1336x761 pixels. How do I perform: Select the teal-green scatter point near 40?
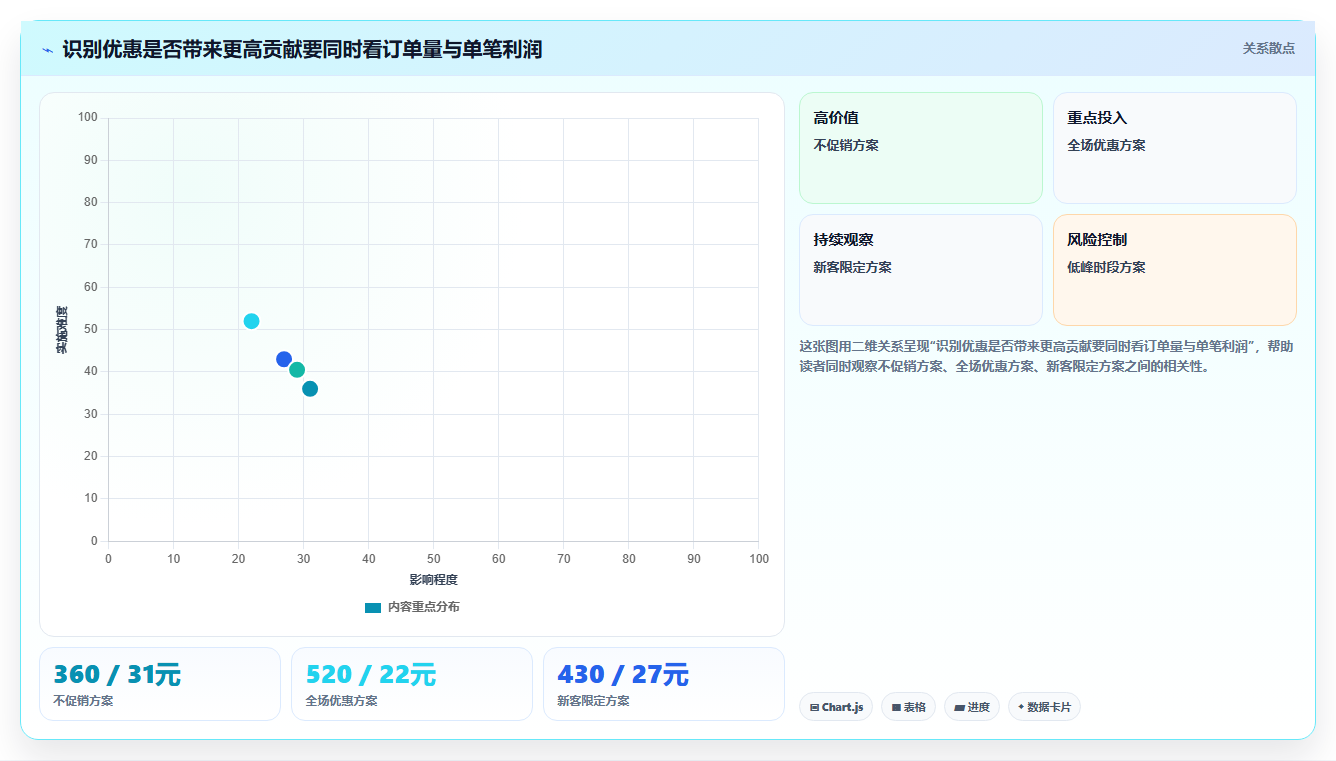[297, 370]
